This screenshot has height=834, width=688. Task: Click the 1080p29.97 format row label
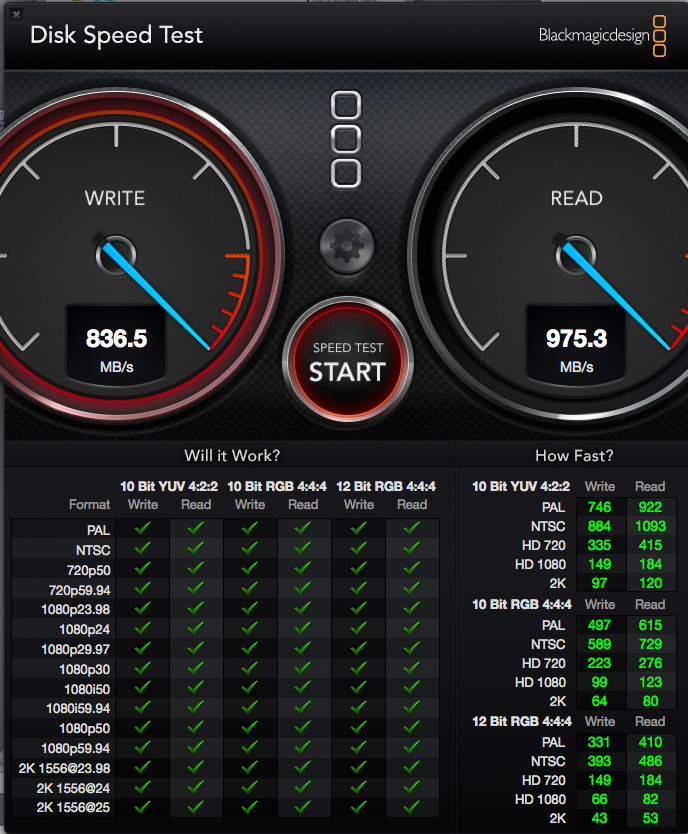click(75, 649)
